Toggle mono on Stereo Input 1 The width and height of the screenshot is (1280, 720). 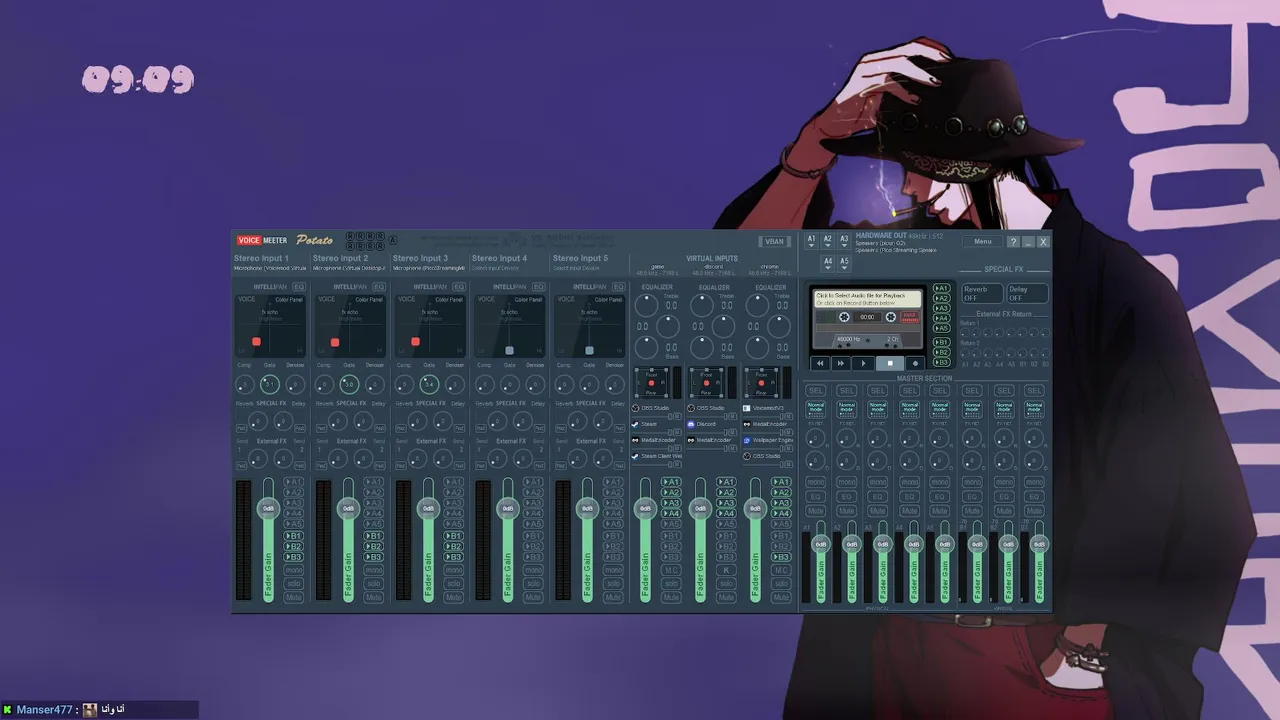tap(293, 570)
